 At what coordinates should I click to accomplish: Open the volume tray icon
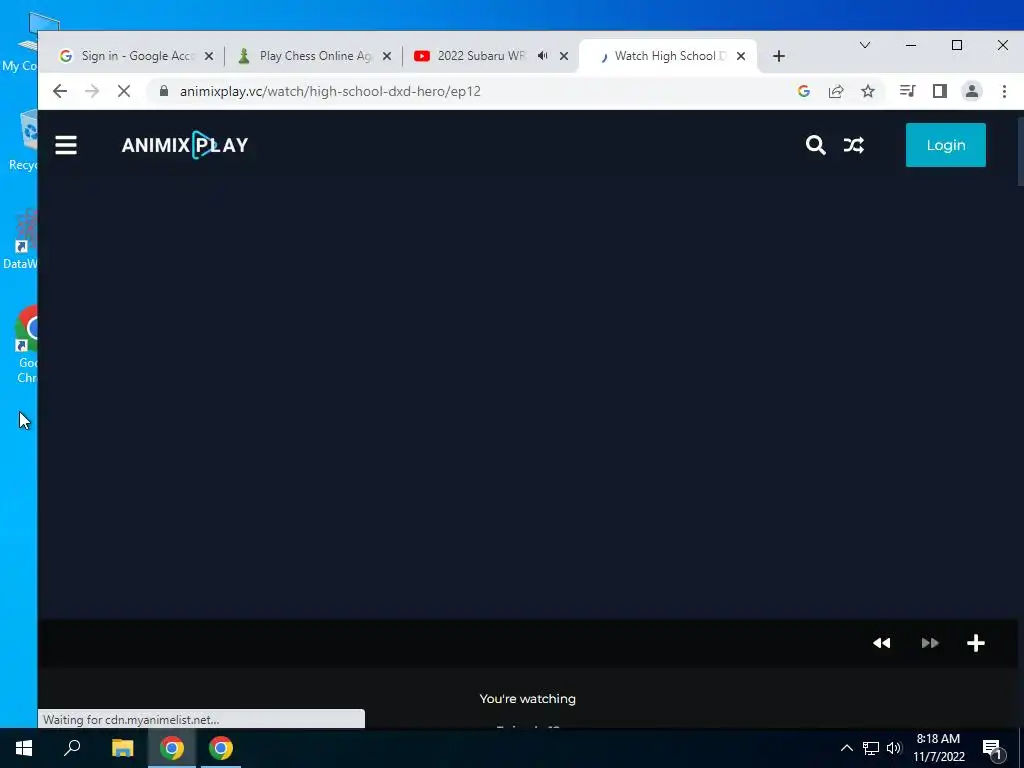(x=894, y=748)
